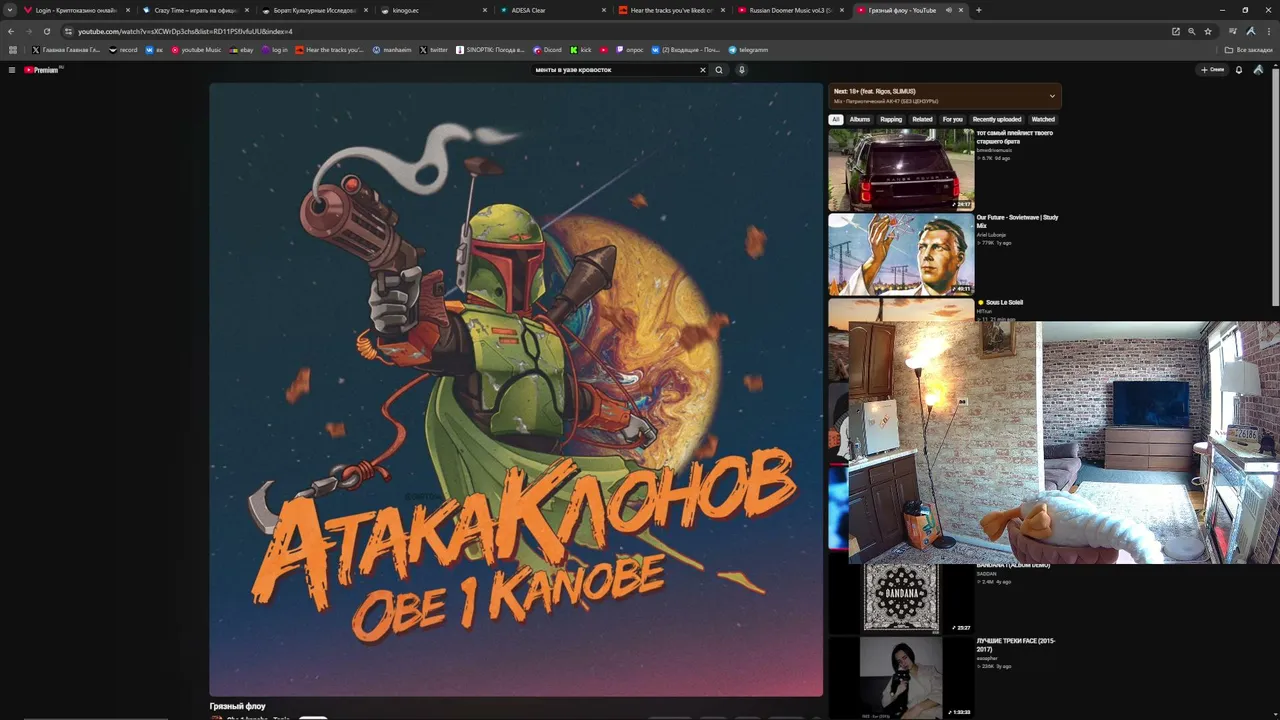Switch to the Борат tab
The height and width of the screenshot is (720, 1280).
pos(314,10)
